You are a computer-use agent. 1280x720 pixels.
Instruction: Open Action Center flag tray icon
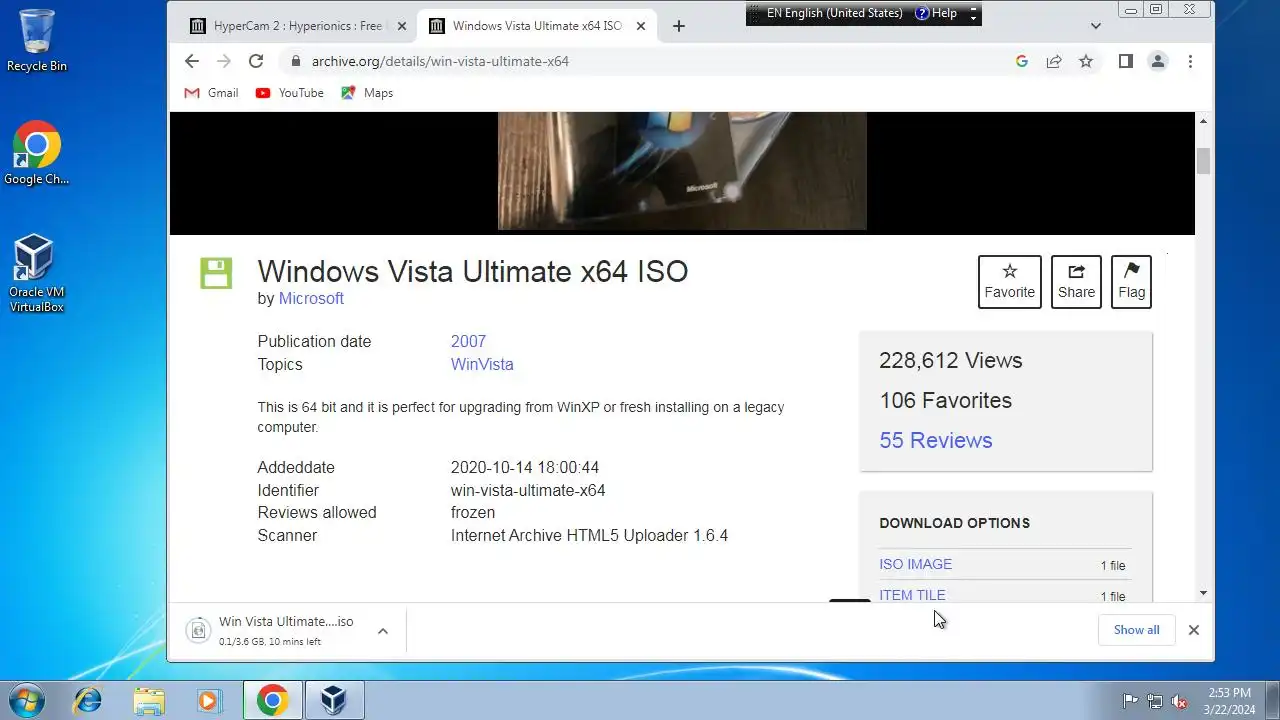pyautogui.click(x=1131, y=701)
